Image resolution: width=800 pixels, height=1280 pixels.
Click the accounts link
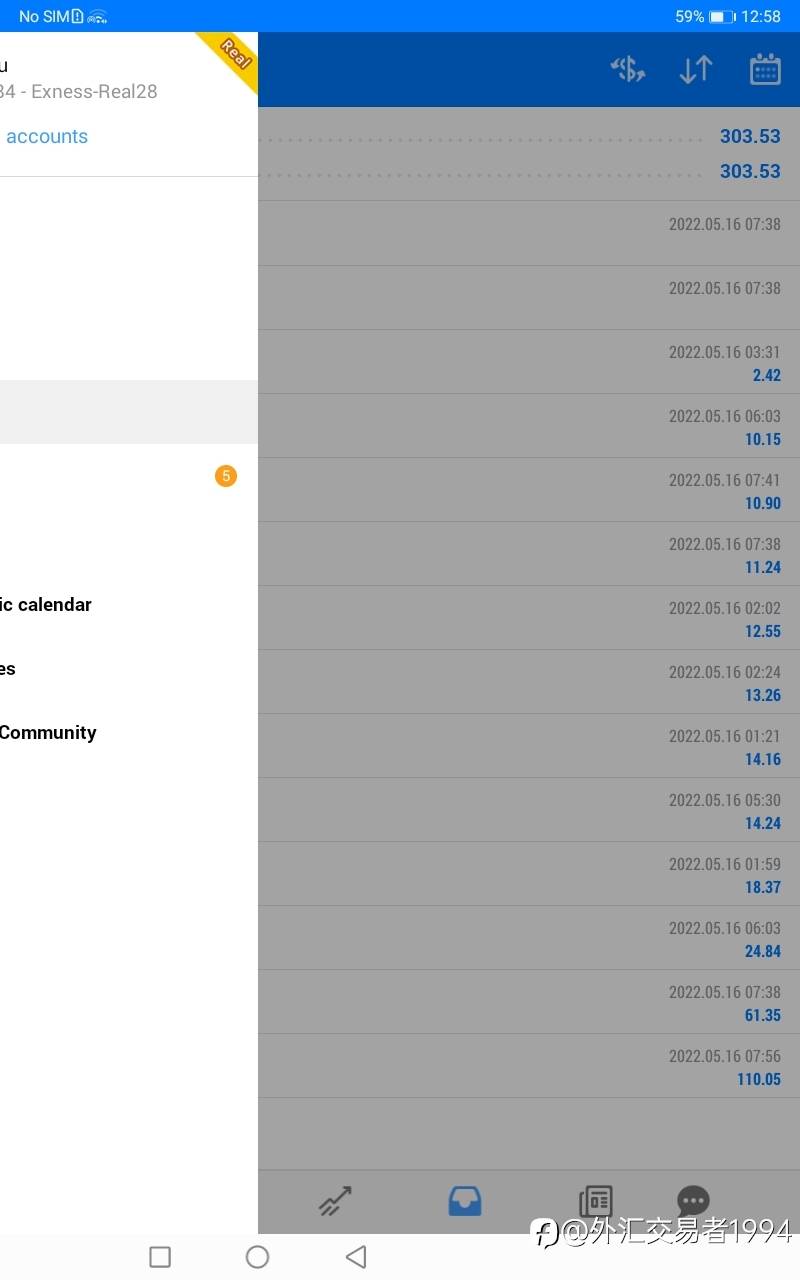(47, 137)
